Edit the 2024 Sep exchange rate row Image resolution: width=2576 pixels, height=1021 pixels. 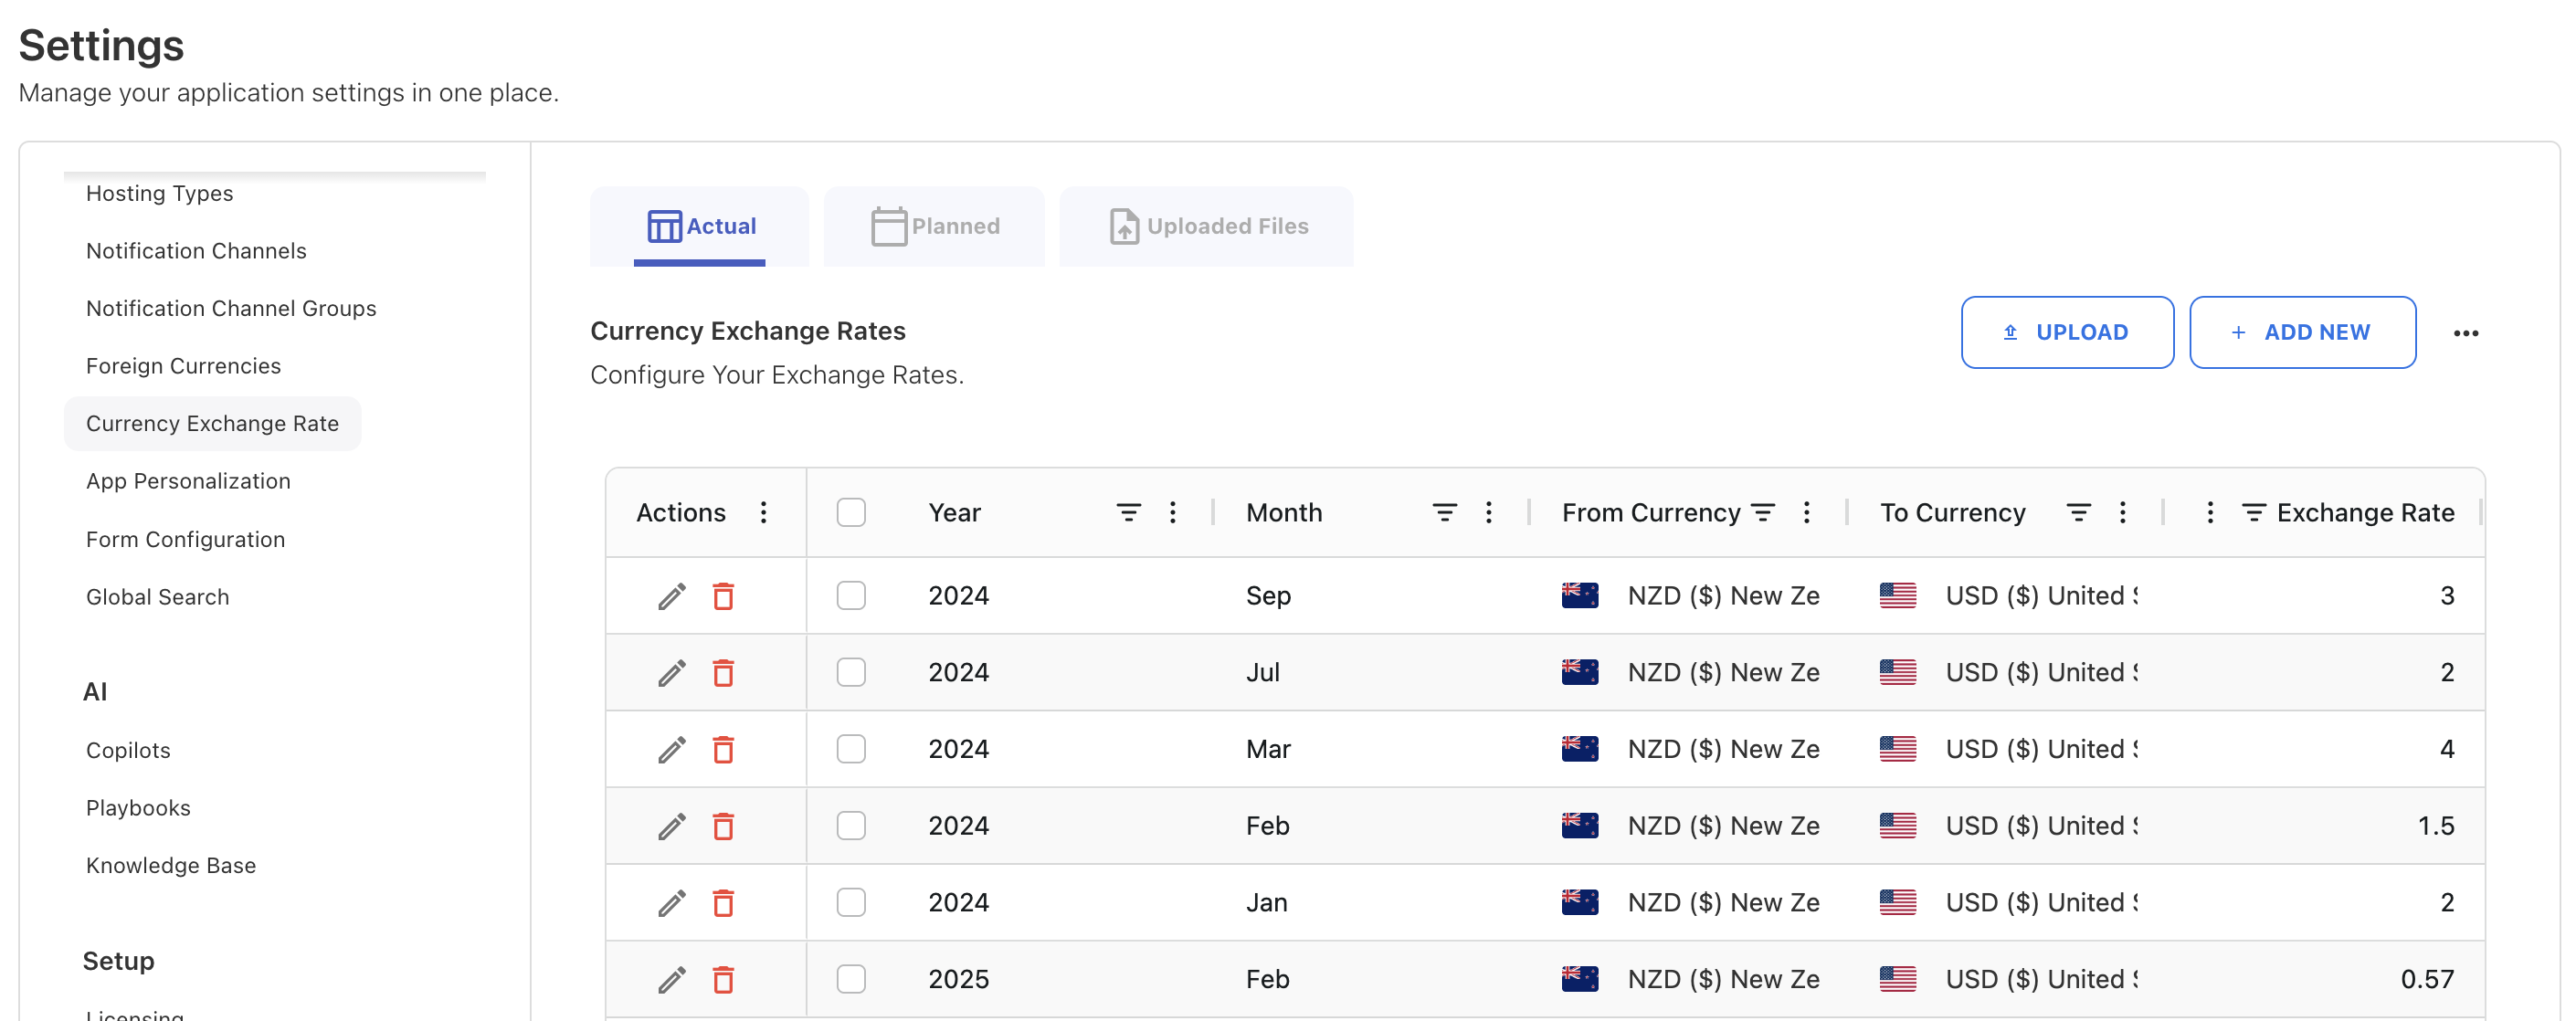671,596
